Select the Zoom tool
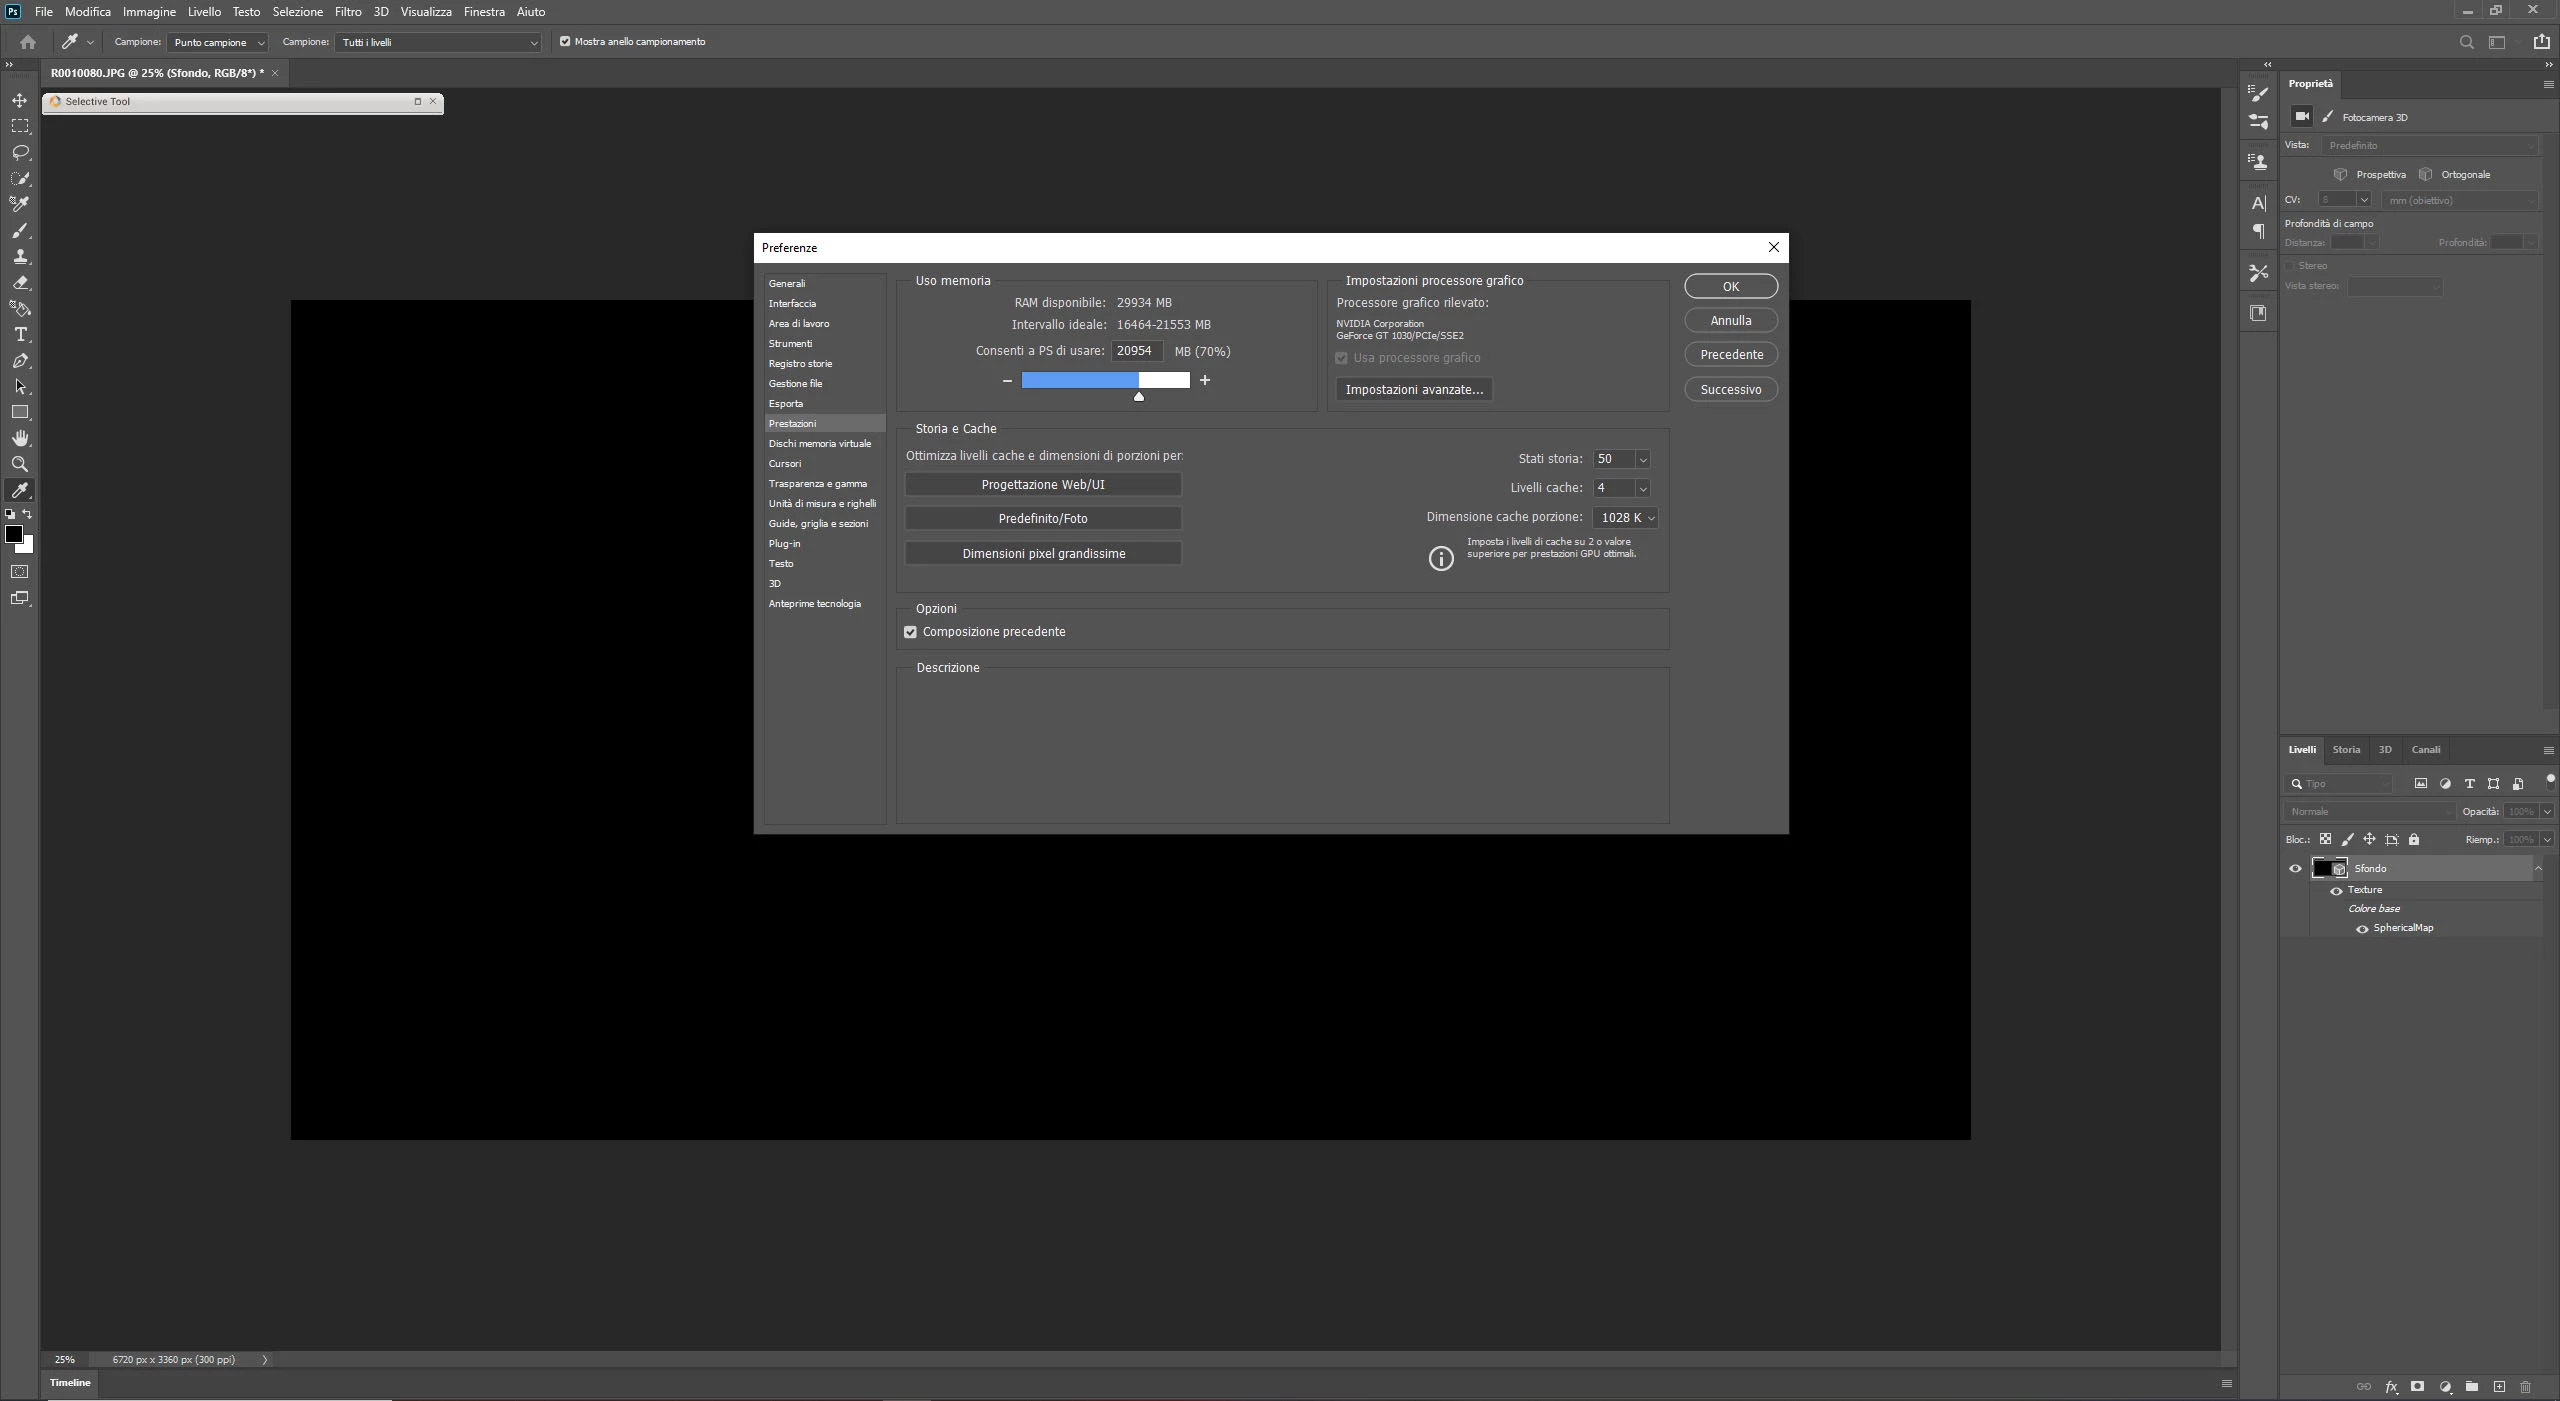Image resolution: width=2560 pixels, height=1401 pixels. click(x=20, y=464)
